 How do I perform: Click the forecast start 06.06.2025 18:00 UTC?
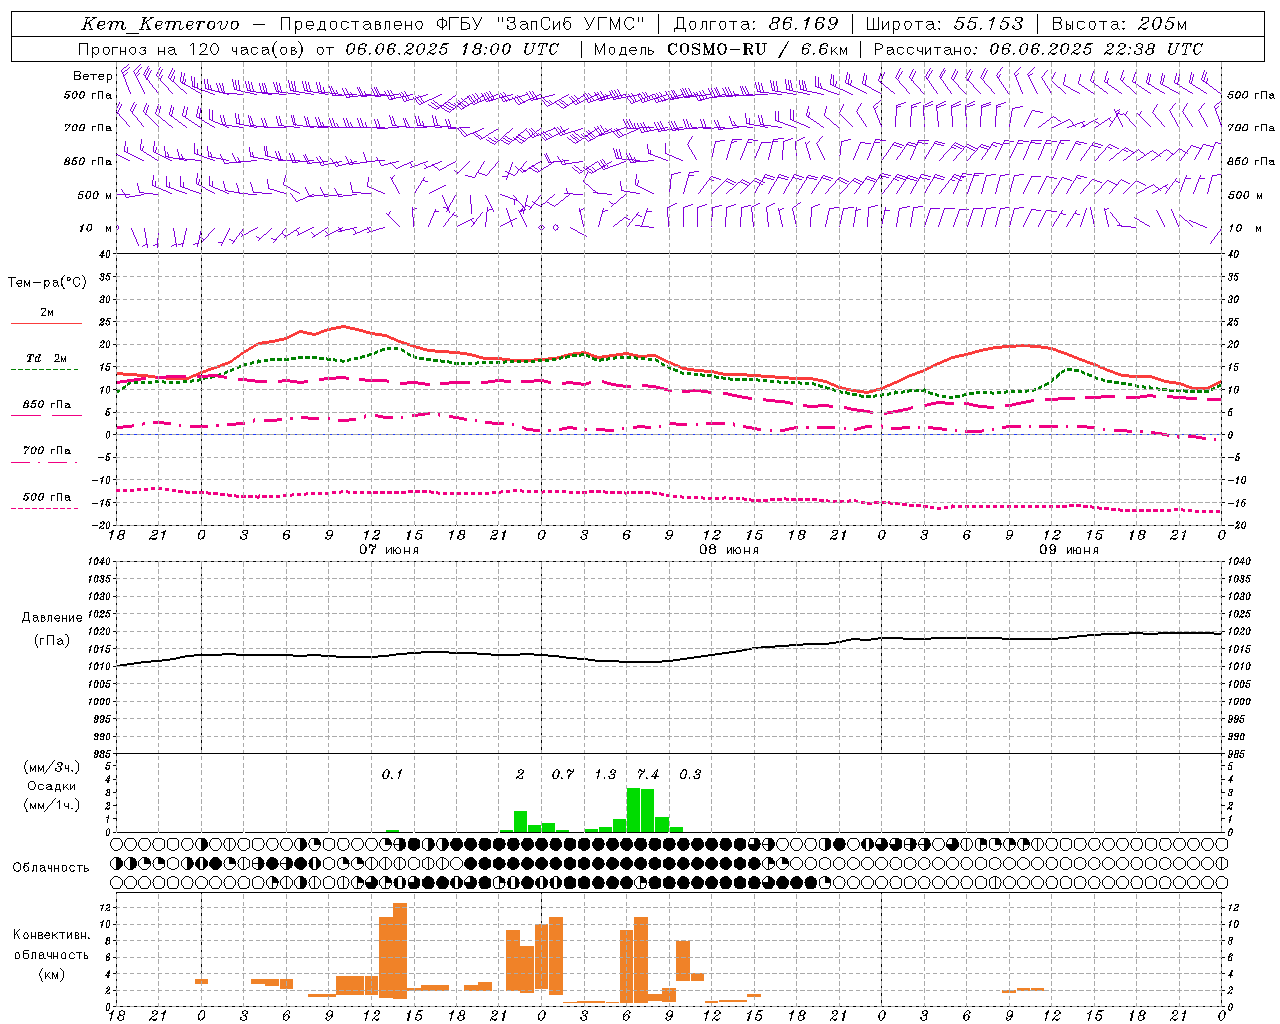pos(452,49)
